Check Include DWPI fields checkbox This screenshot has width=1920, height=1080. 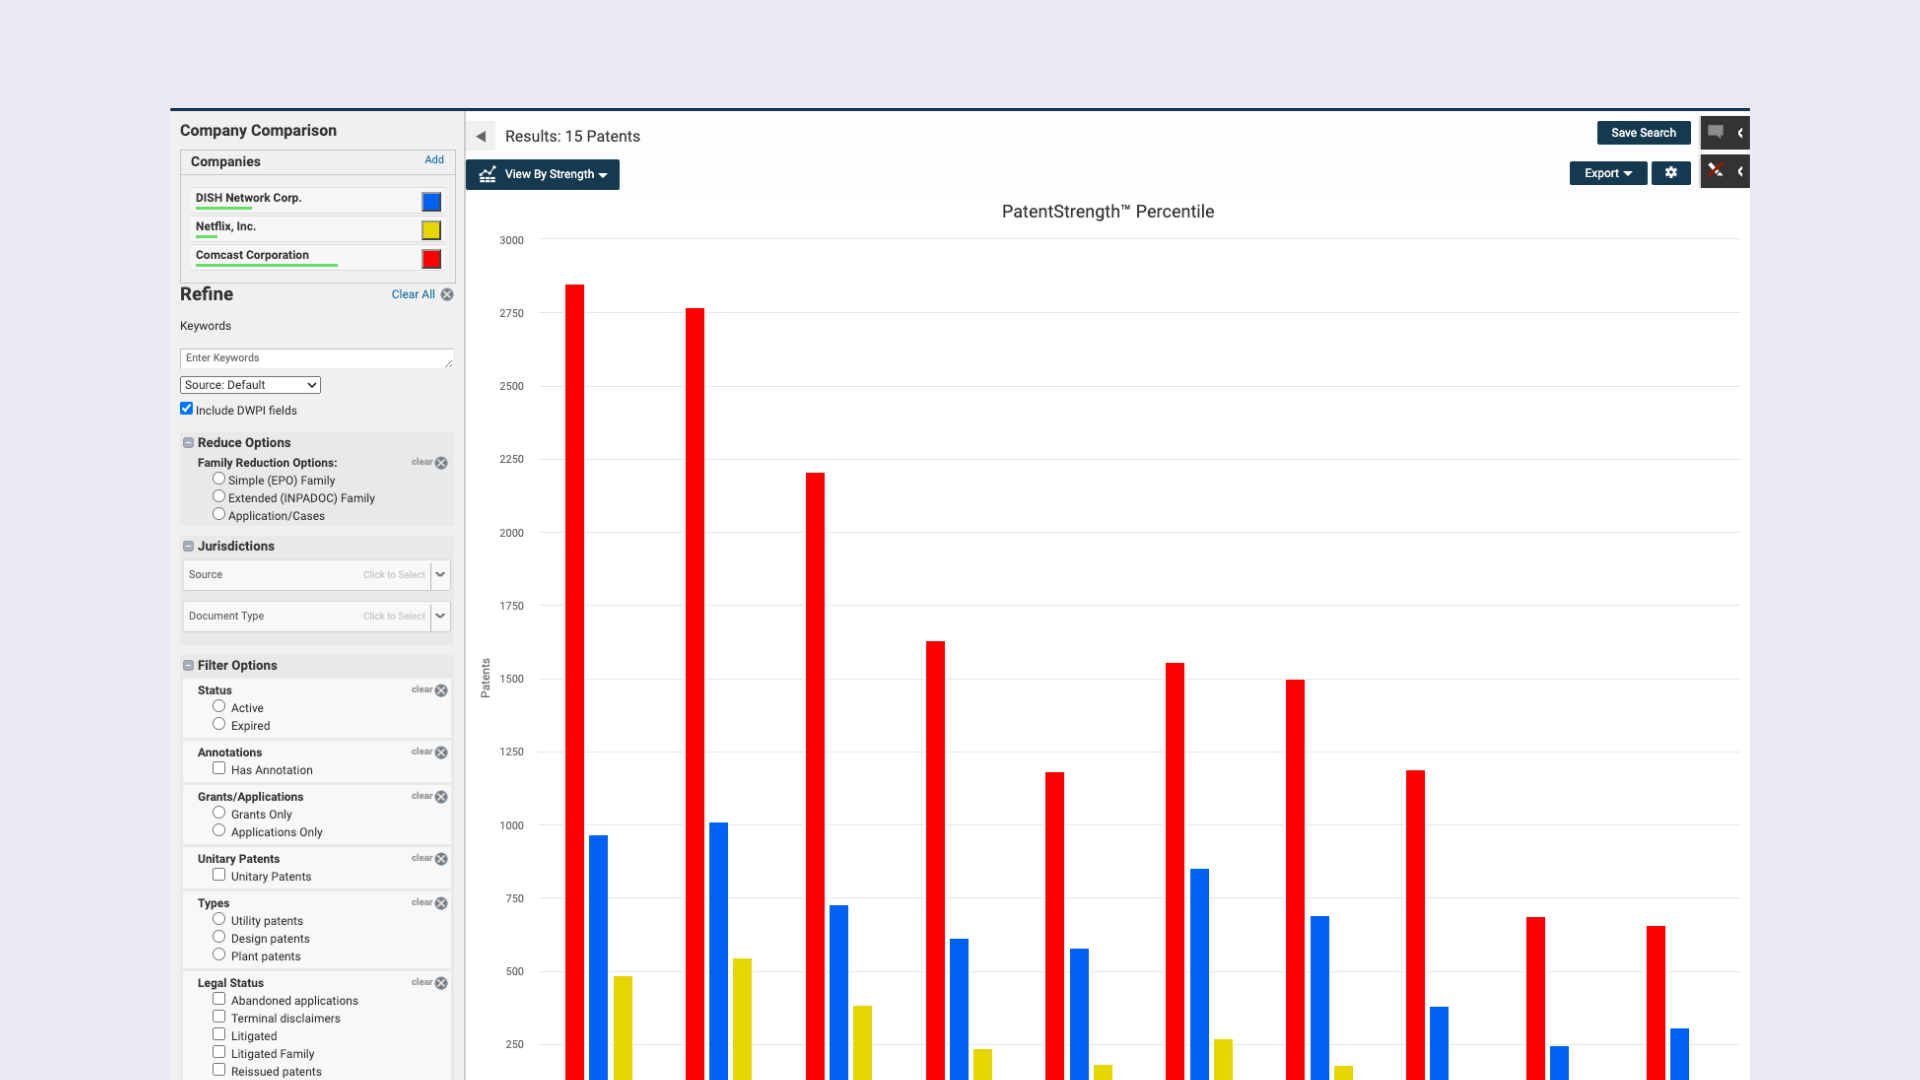186,408
